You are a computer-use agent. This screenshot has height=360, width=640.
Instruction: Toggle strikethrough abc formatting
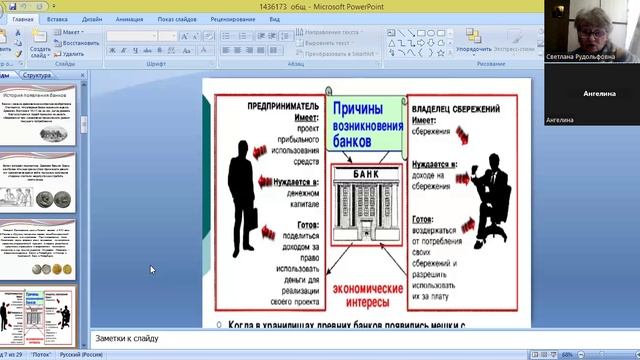point(147,50)
